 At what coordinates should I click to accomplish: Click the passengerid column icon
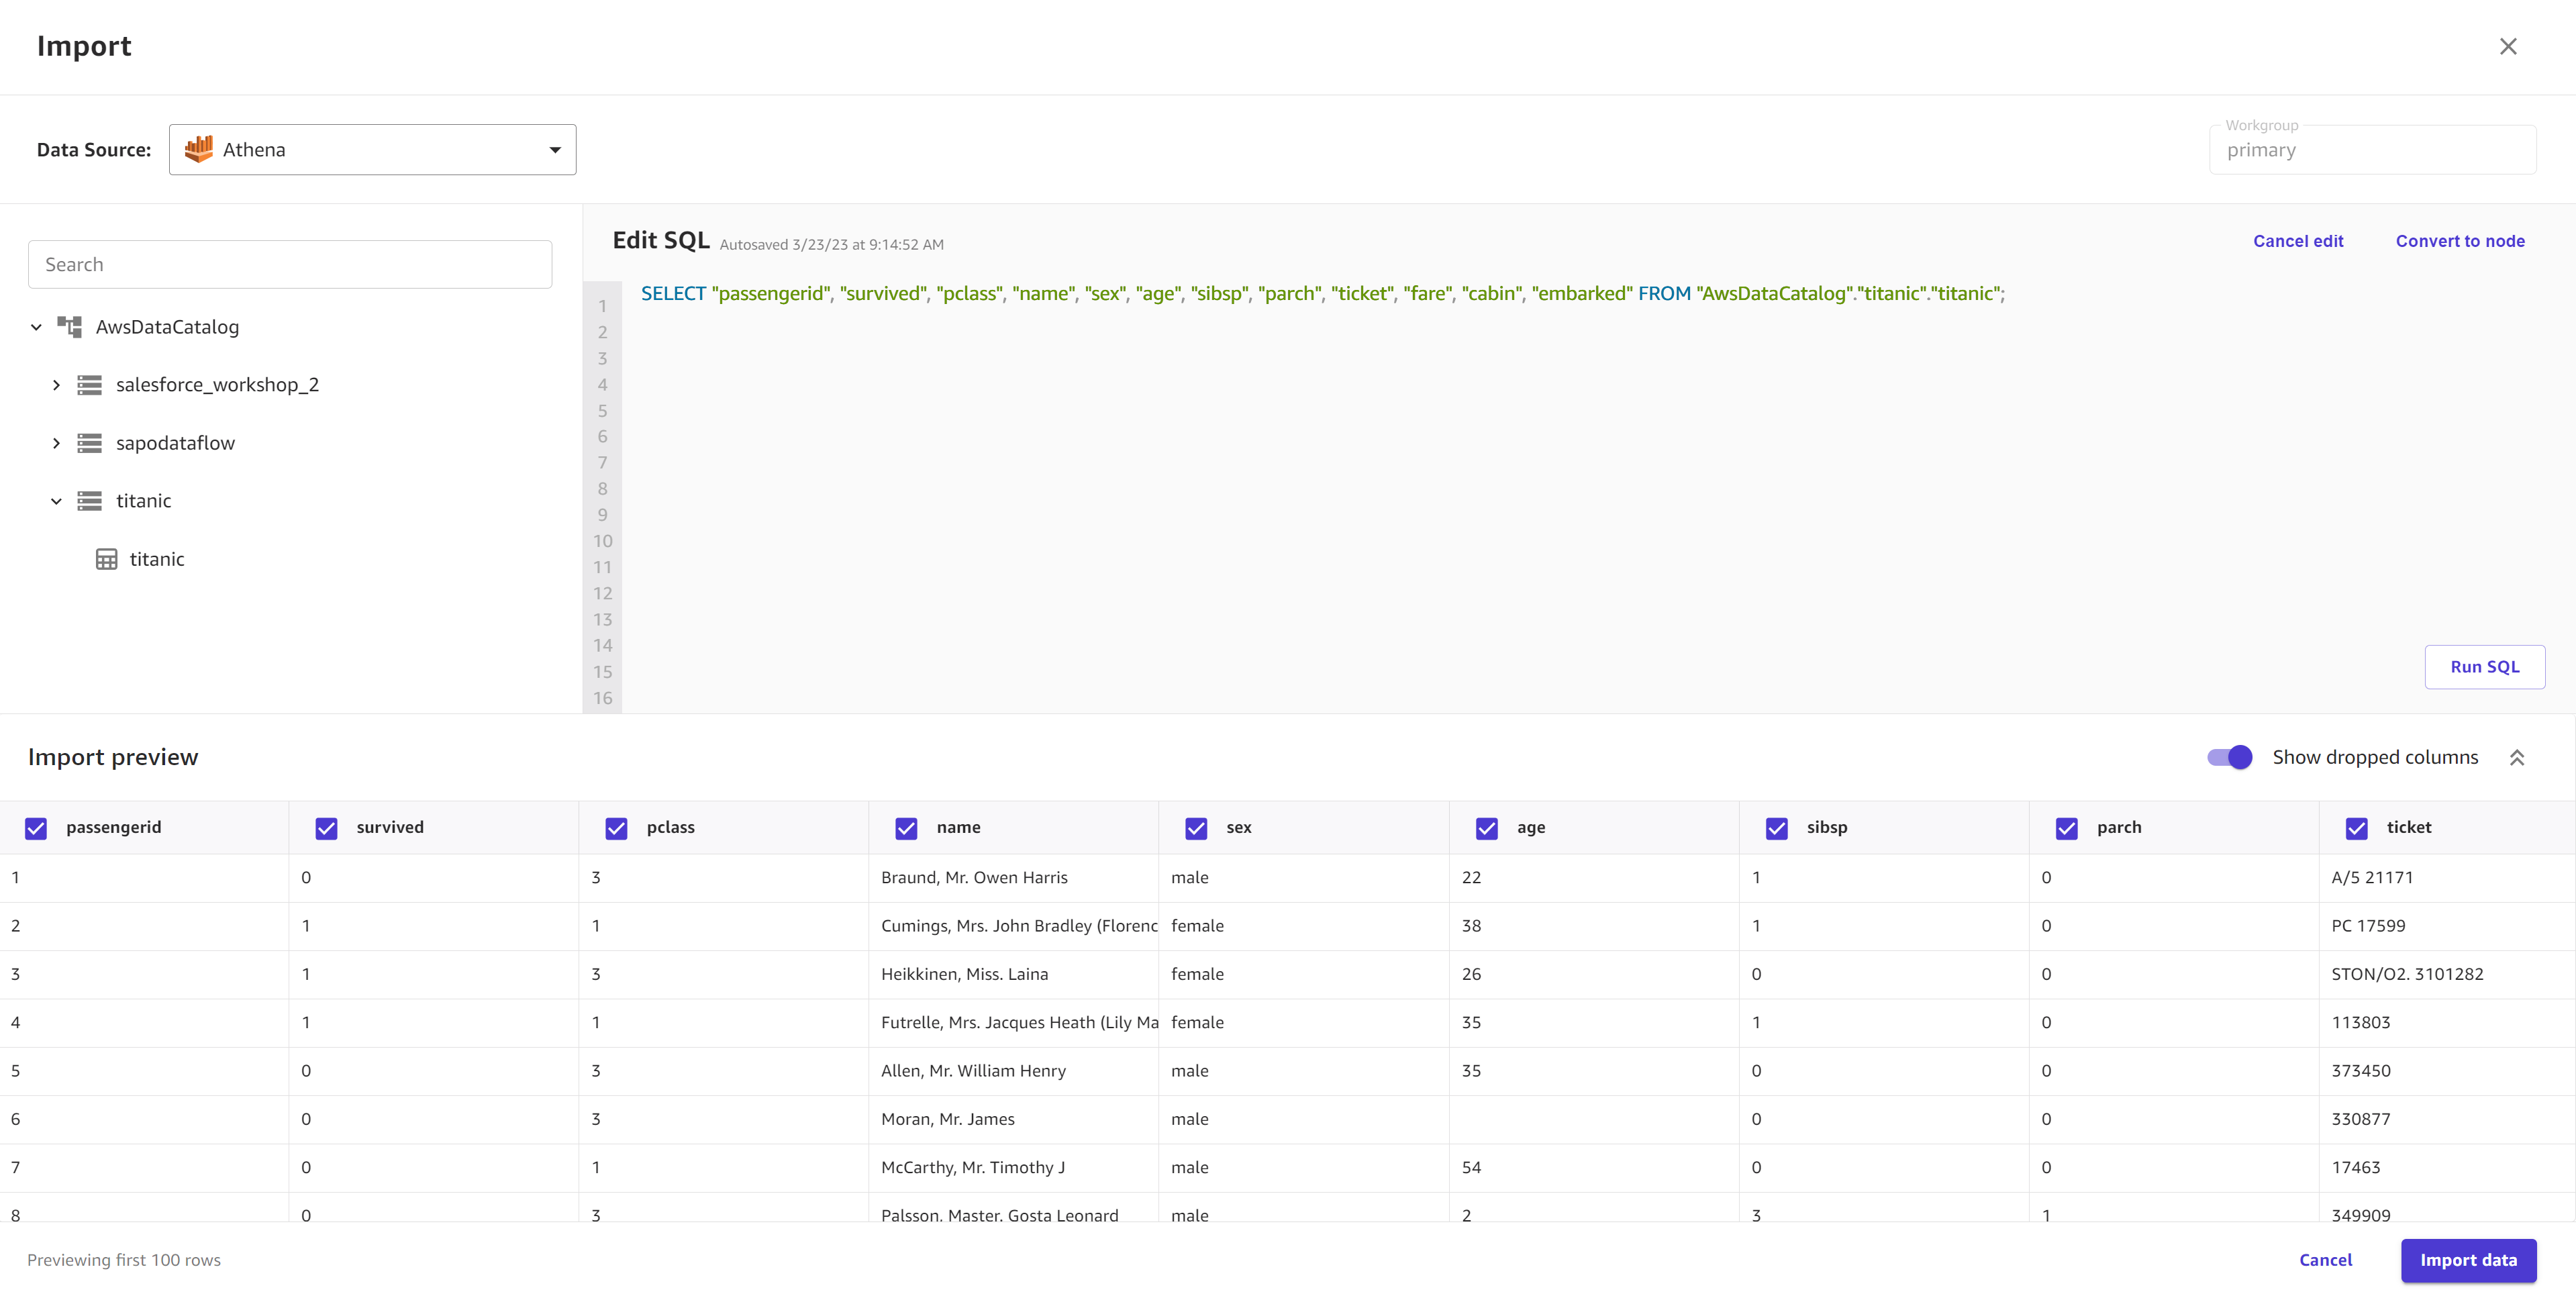(35, 828)
